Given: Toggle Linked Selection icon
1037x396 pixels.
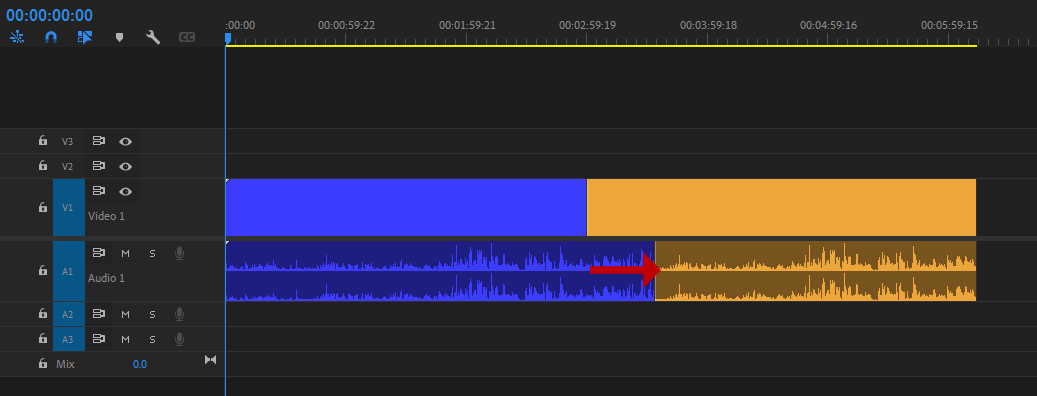Looking at the screenshot, I should pos(85,37).
